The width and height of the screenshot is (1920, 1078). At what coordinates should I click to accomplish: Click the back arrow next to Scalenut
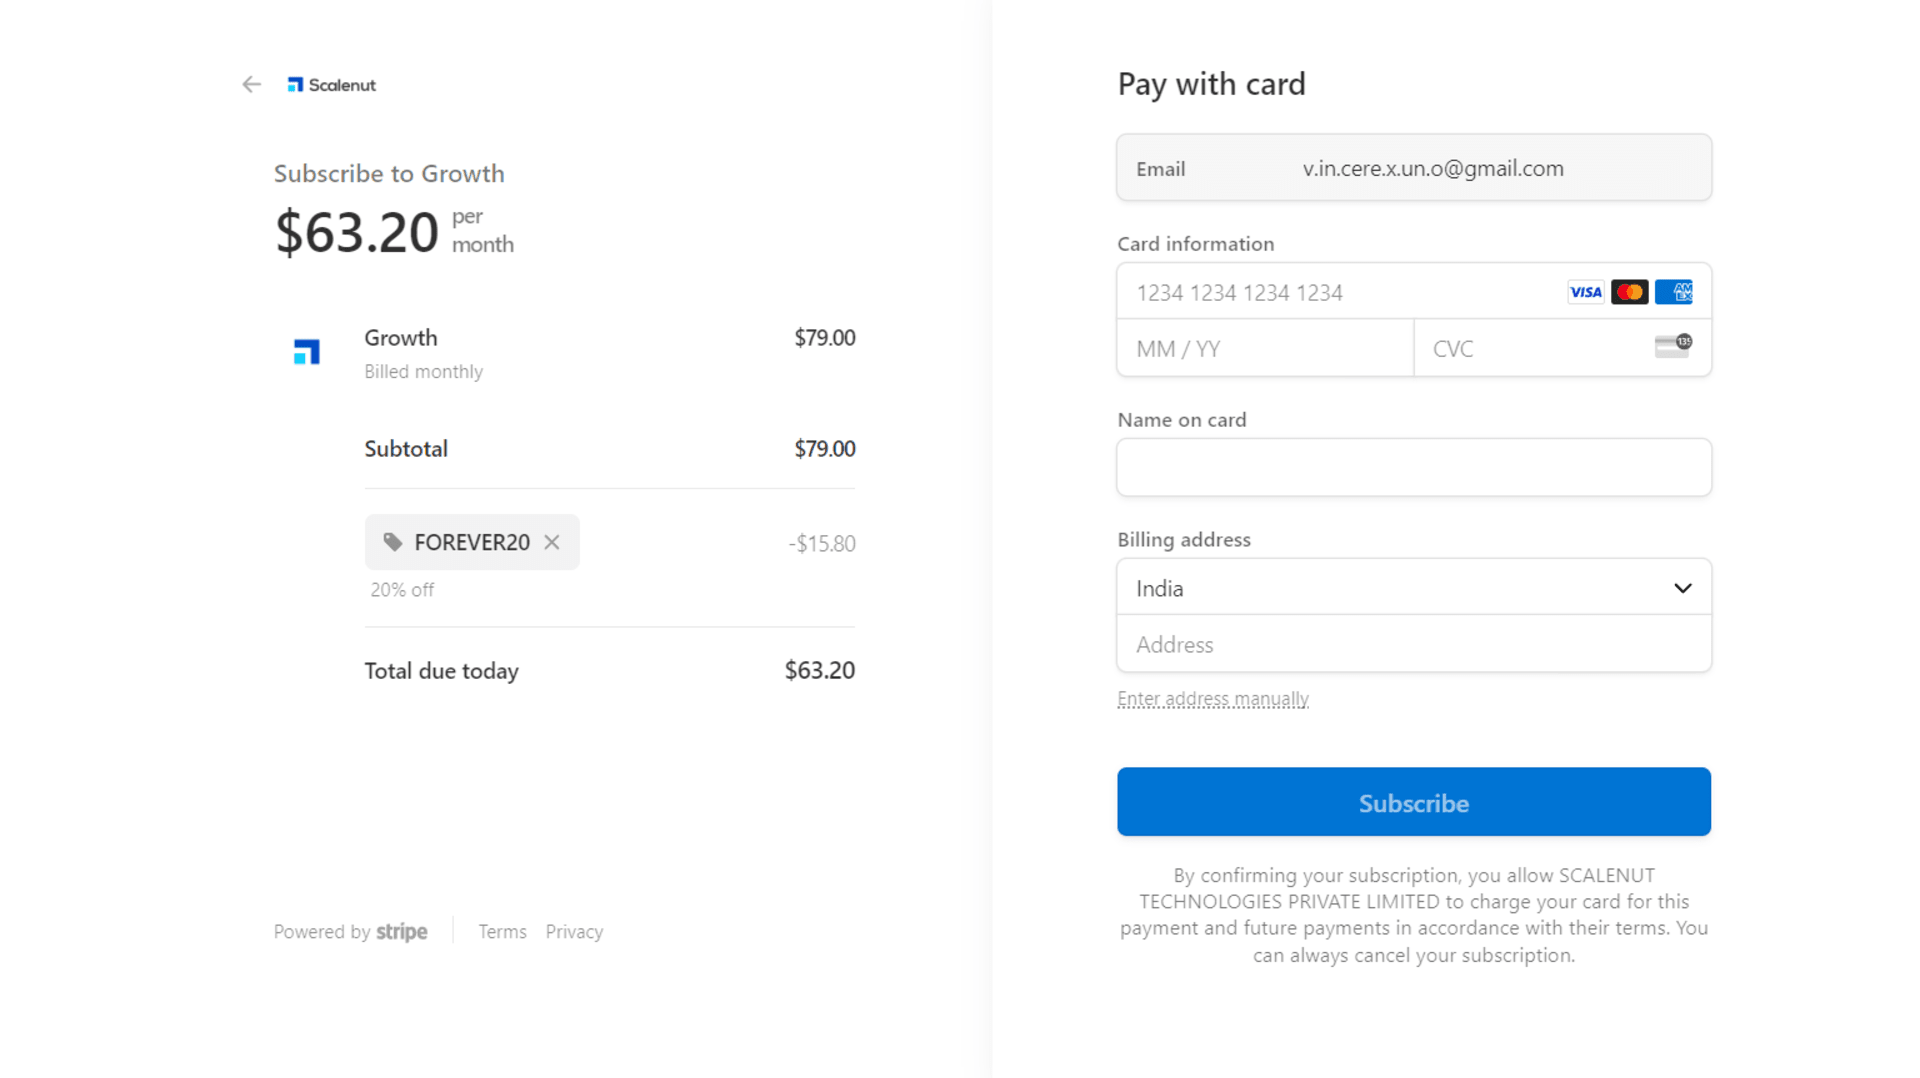click(x=250, y=84)
